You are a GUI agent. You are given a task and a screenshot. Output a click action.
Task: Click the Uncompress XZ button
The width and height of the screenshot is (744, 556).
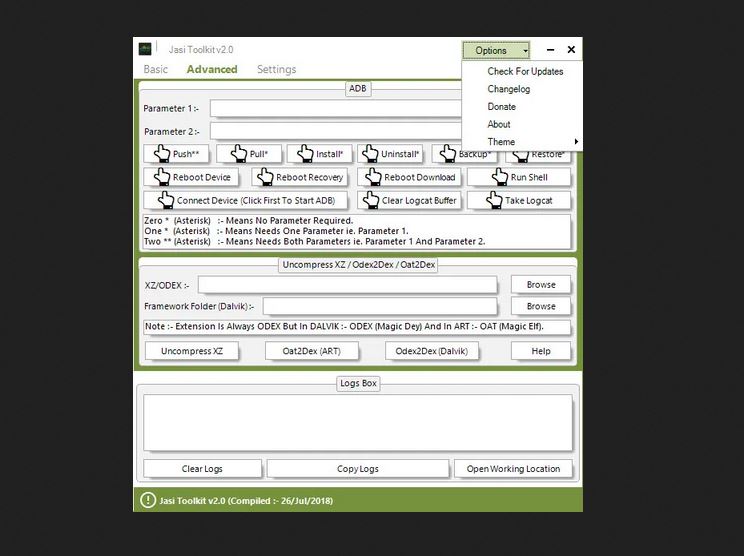192,351
